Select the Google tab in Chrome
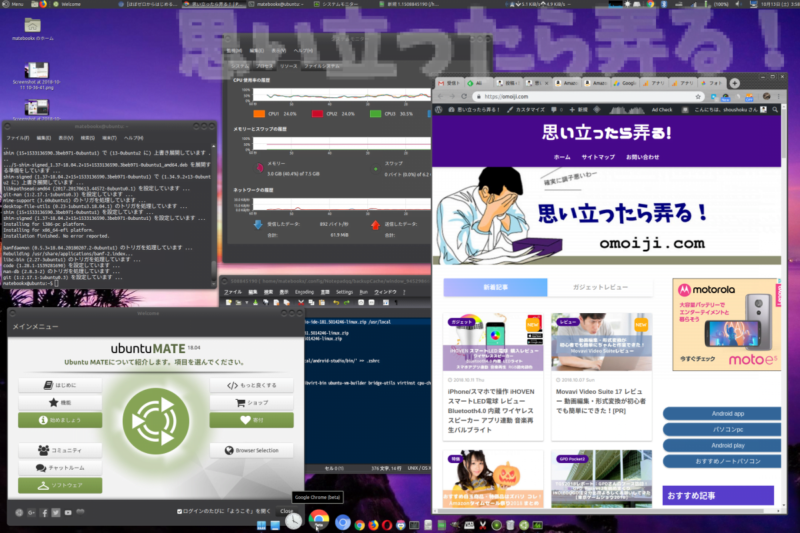The height and width of the screenshot is (533, 800). click(x=624, y=83)
